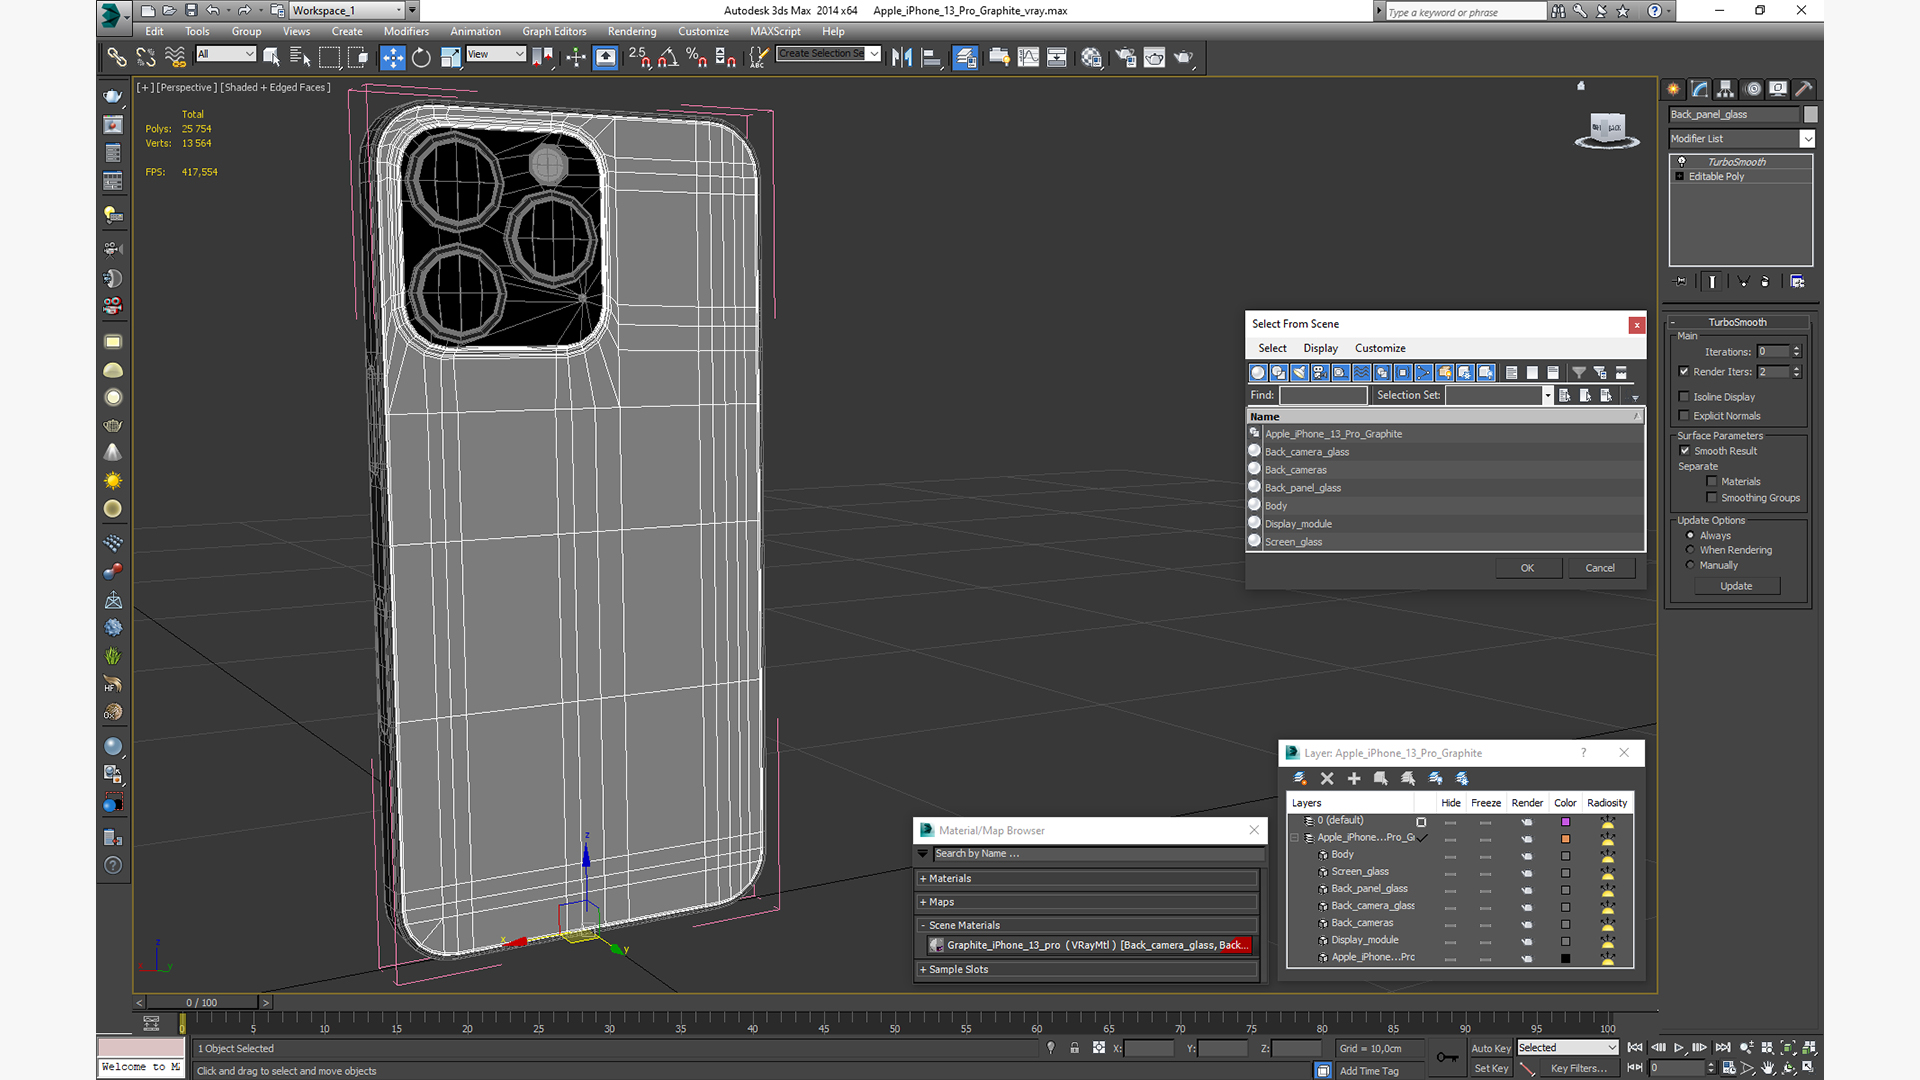This screenshot has width=1920, height=1080.
Task: Toggle the Angle Snap tool
Action: [668, 58]
